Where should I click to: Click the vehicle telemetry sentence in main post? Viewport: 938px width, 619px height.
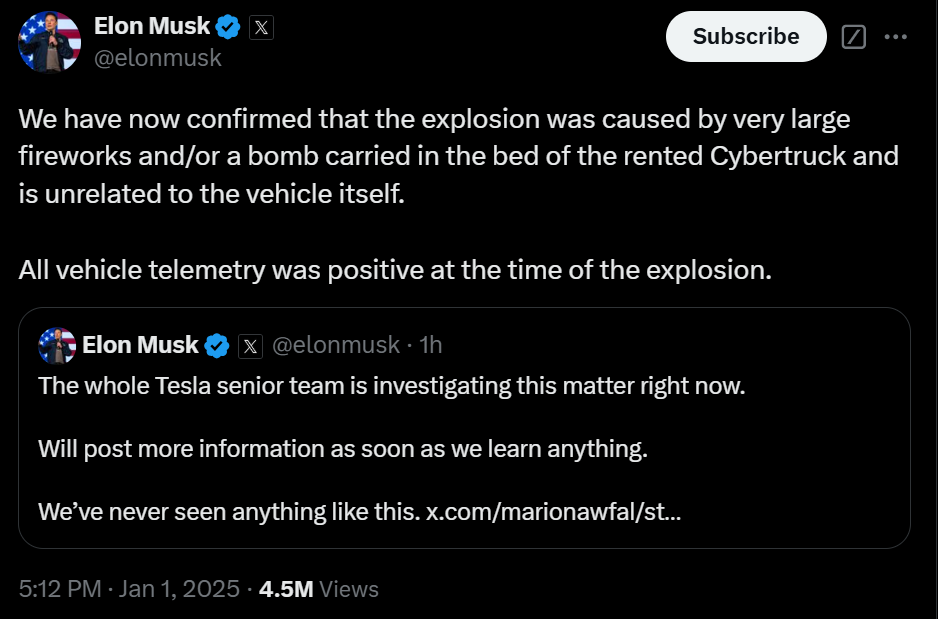(x=395, y=271)
